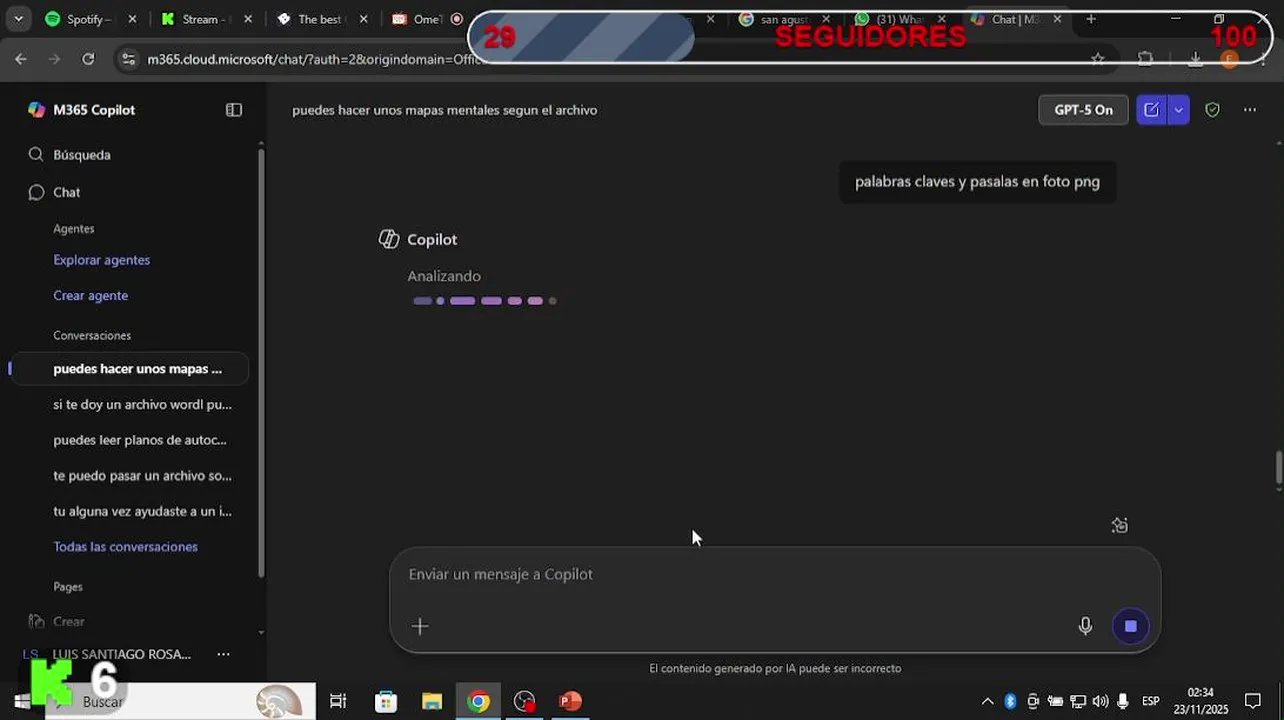
Task: Open conversation 'puedes leer planos de autoc...'
Action: [x=139, y=440]
